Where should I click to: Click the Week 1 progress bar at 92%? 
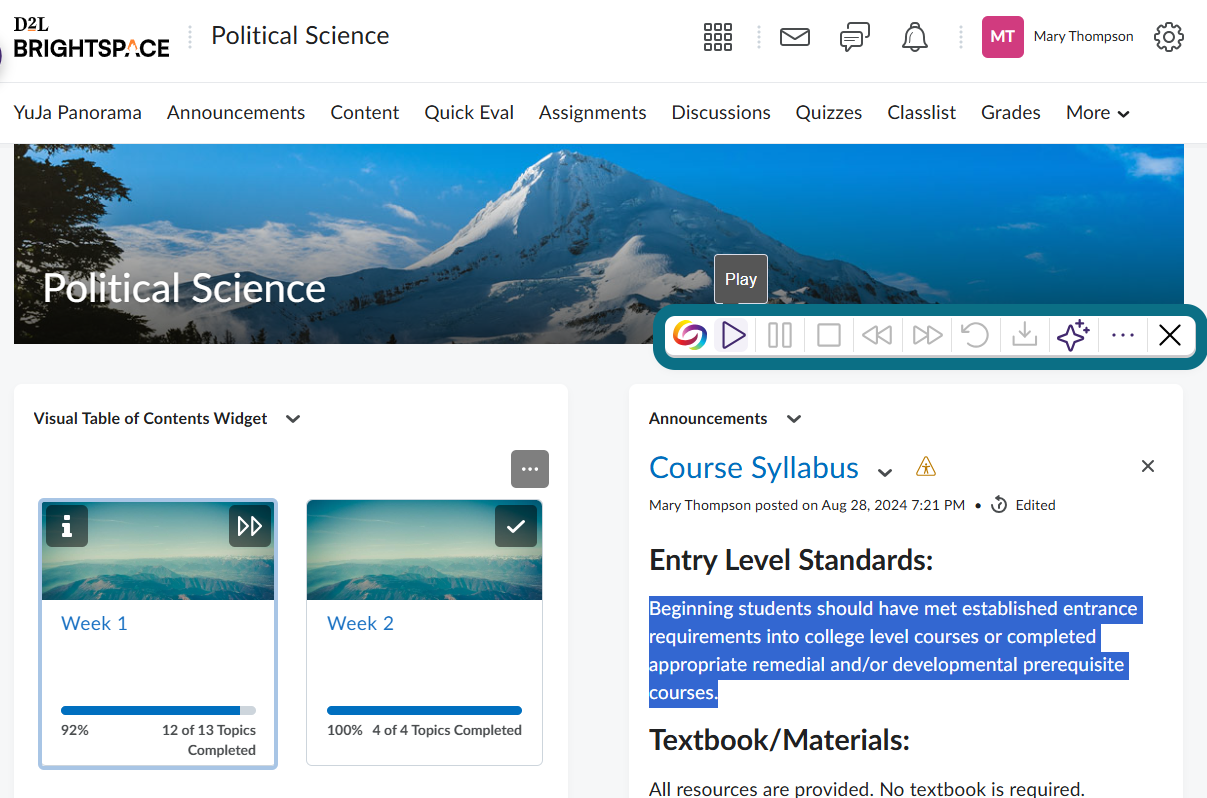click(158, 711)
